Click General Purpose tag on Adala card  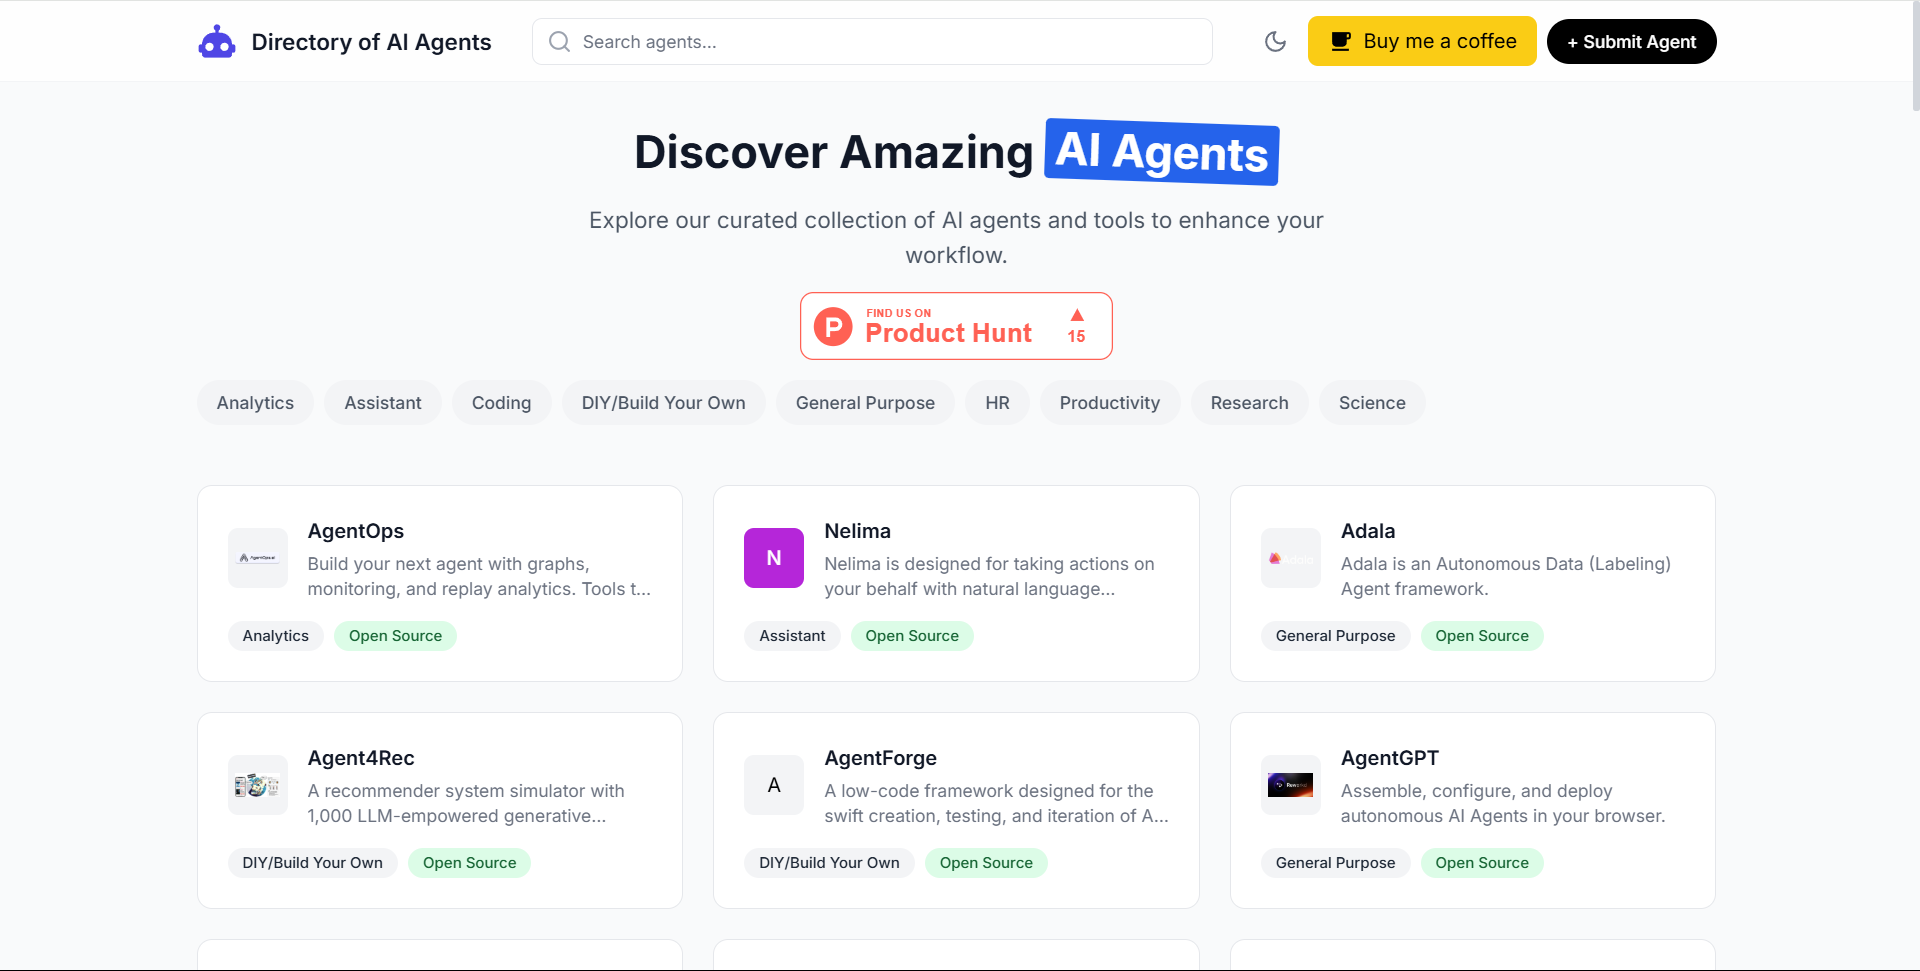click(1335, 636)
